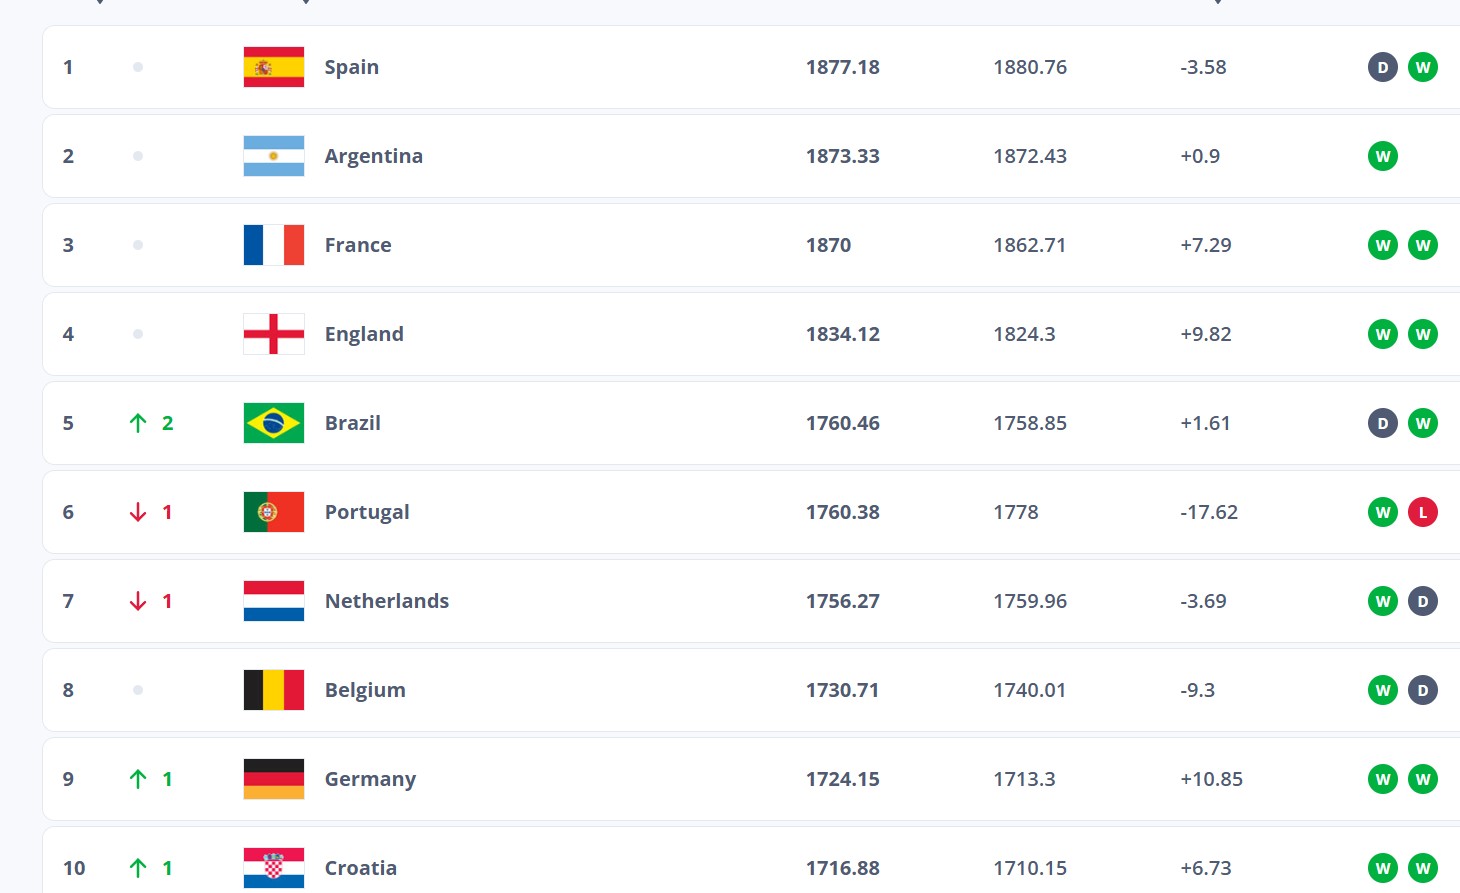Click Spain's total points 1877.18
Viewport: 1460px width, 893px height.
click(x=842, y=67)
